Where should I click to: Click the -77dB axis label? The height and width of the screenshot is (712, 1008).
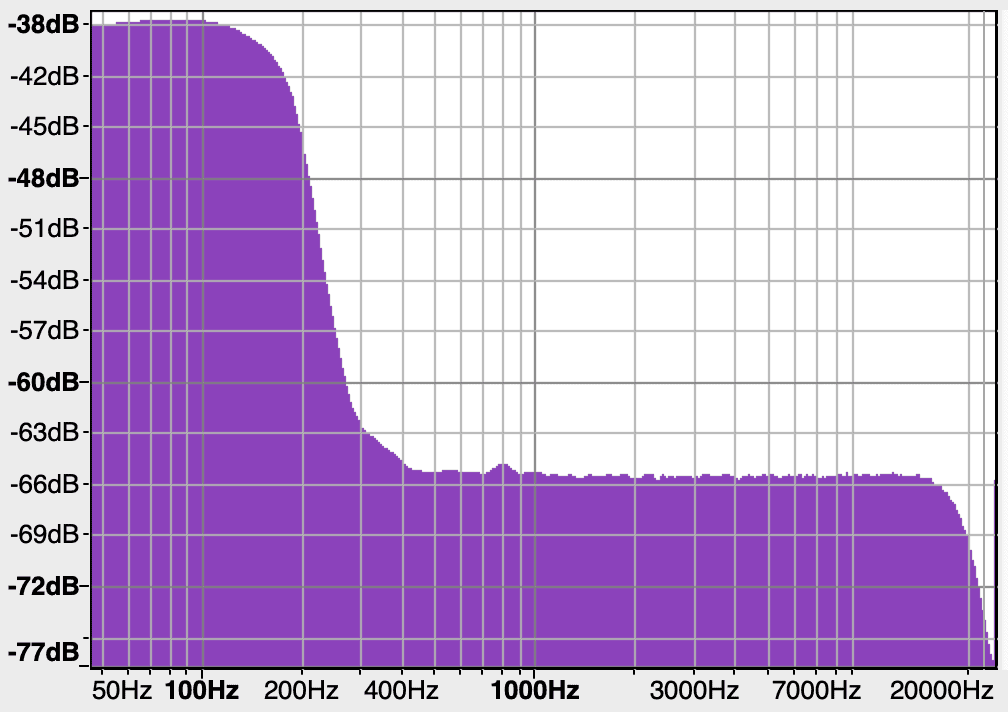44,652
